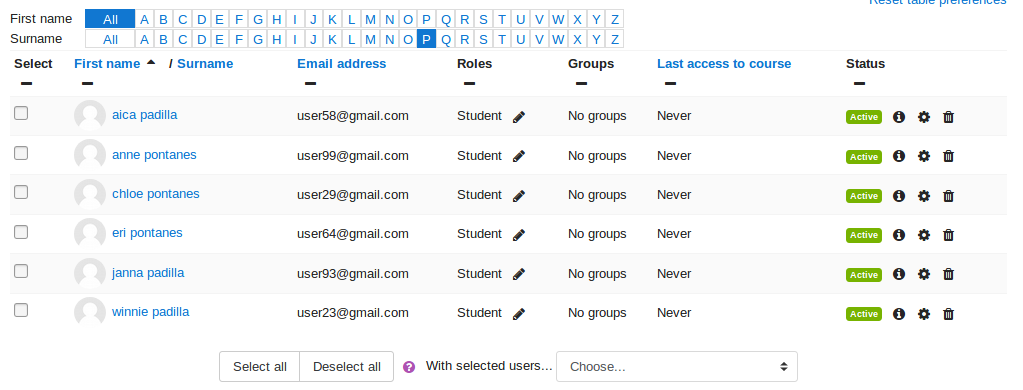Check the box next to winnie padilla
This screenshot has height=390, width=1023.
pos(21,310)
